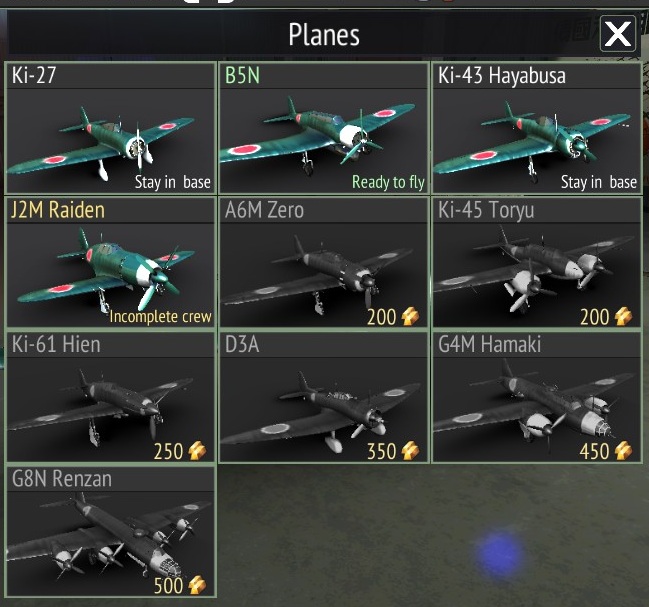This screenshot has width=649, height=607.
Task: Click the D3A title label
Action: [242, 344]
